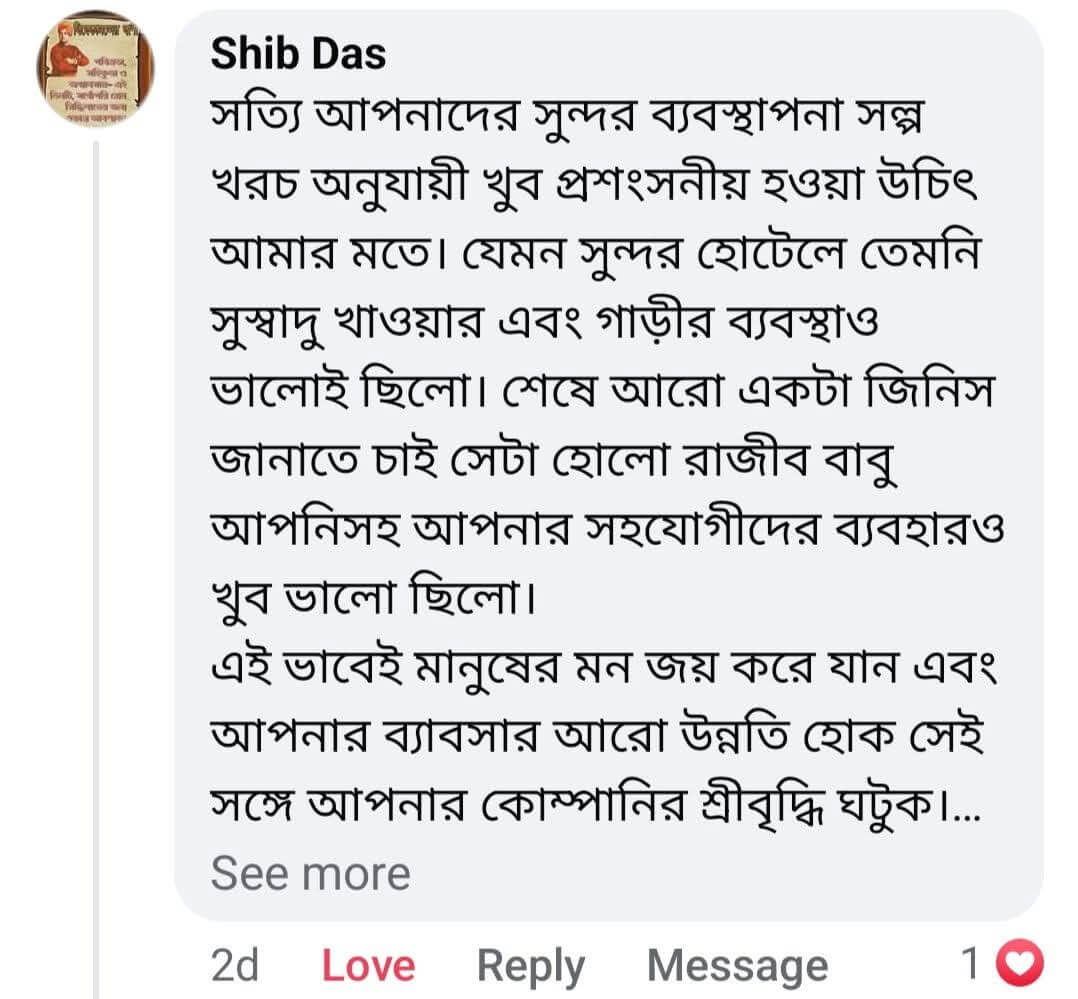This screenshot has height=999, width=1078.
Task: Open the Shib Das name link
Action: tap(298, 53)
